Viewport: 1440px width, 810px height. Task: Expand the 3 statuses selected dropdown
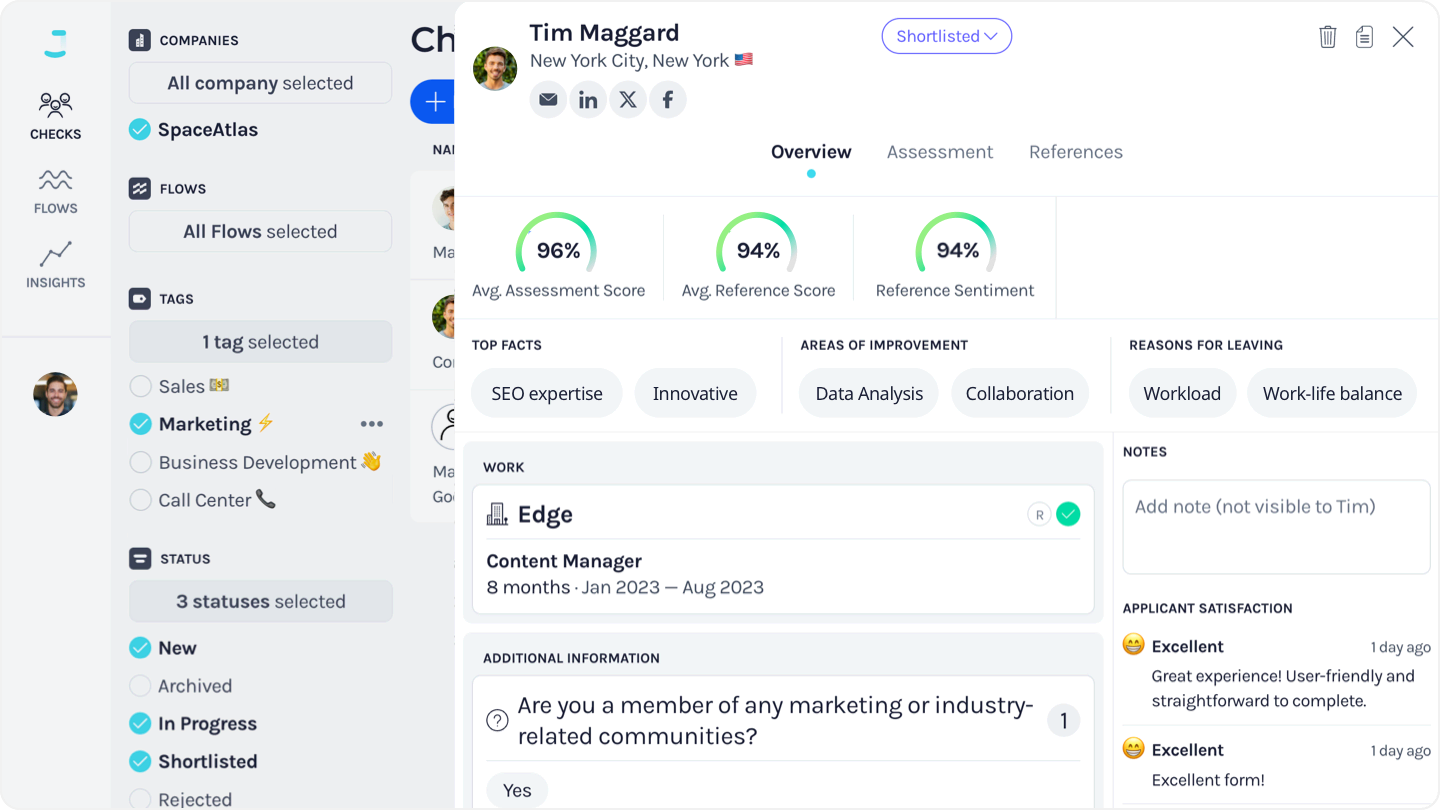(x=260, y=602)
